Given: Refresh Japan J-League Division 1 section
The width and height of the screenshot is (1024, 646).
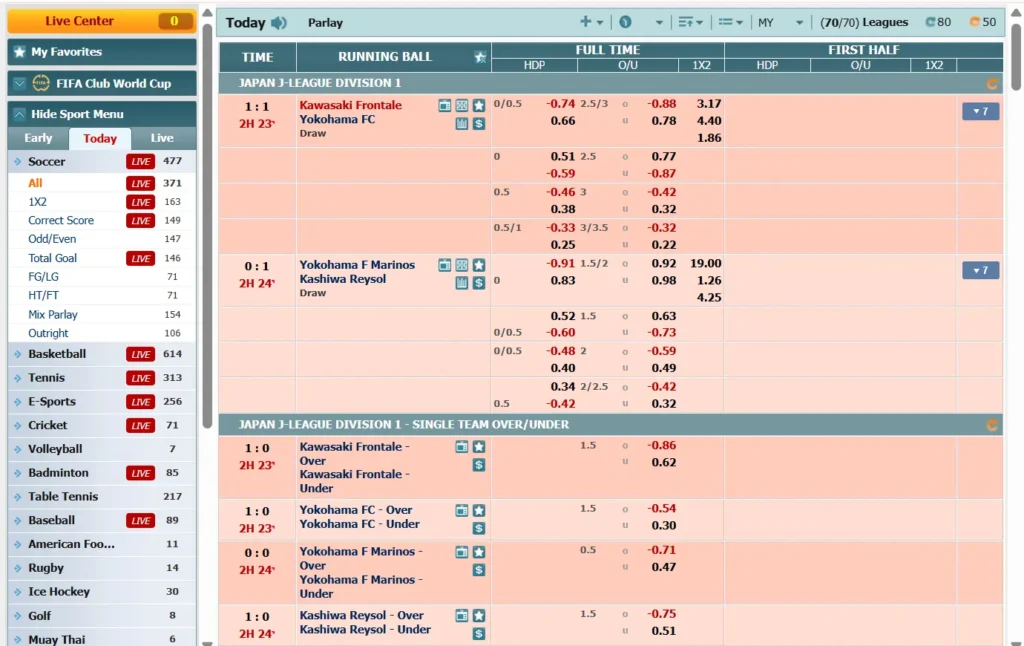Looking at the screenshot, I should click(x=991, y=84).
